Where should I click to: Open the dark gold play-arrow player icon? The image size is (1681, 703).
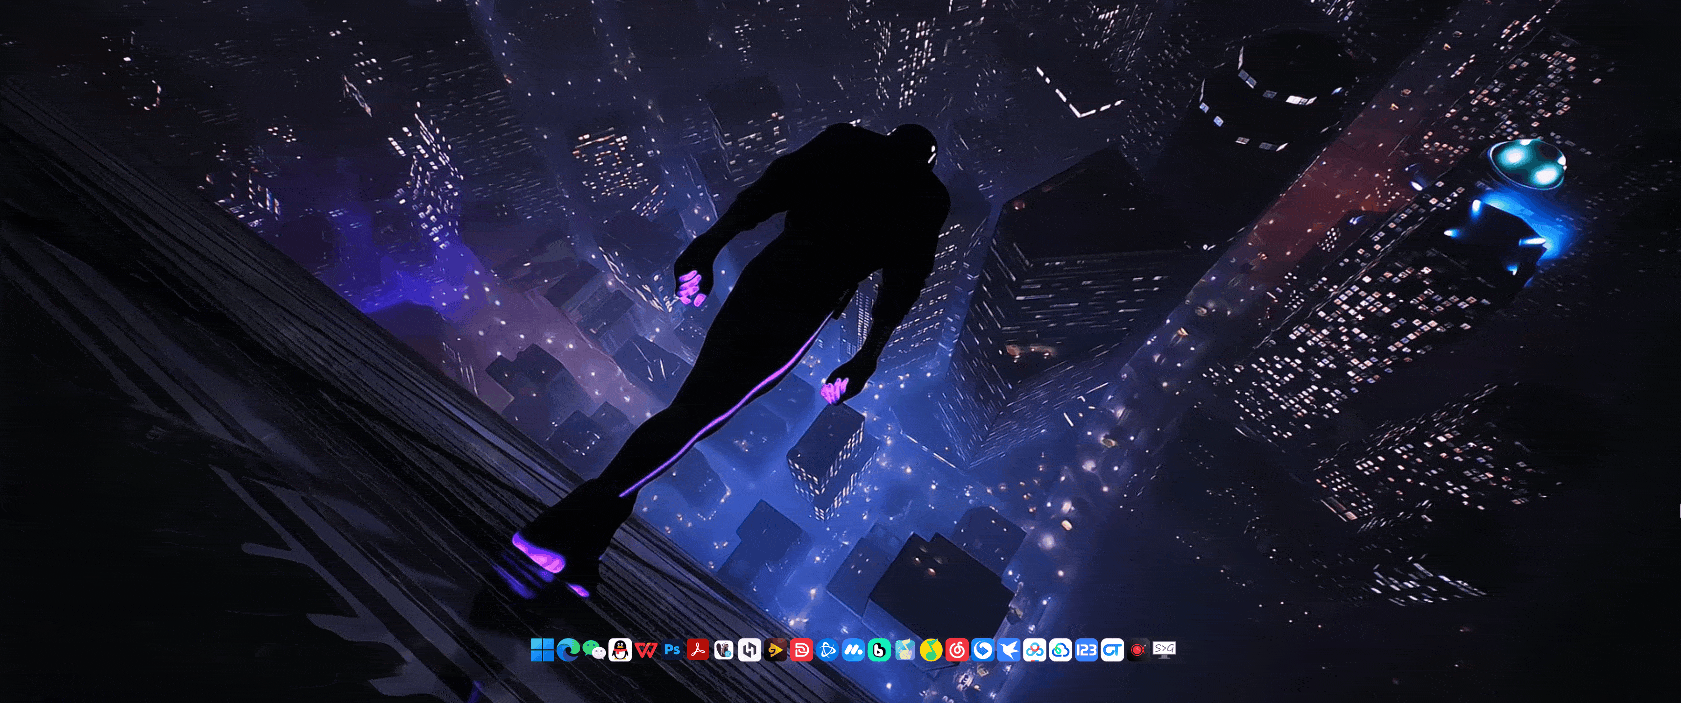click(776, 650)
